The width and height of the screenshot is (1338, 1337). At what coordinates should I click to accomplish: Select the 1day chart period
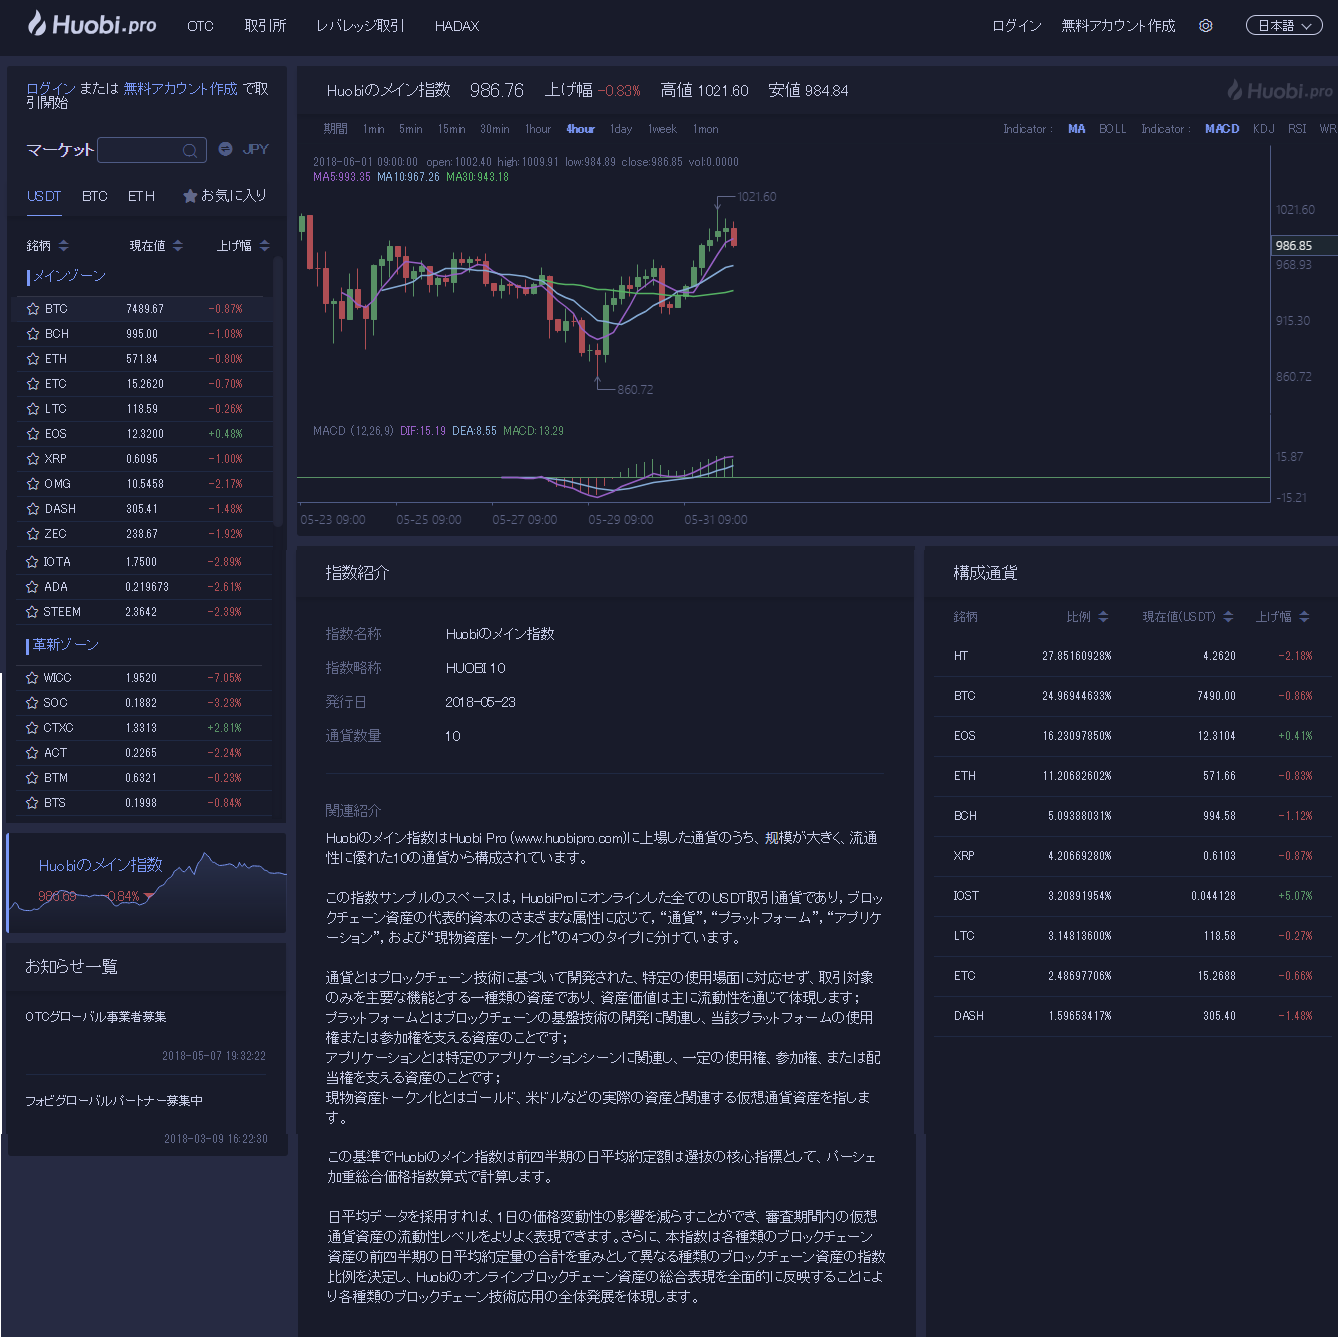point(621,129)
